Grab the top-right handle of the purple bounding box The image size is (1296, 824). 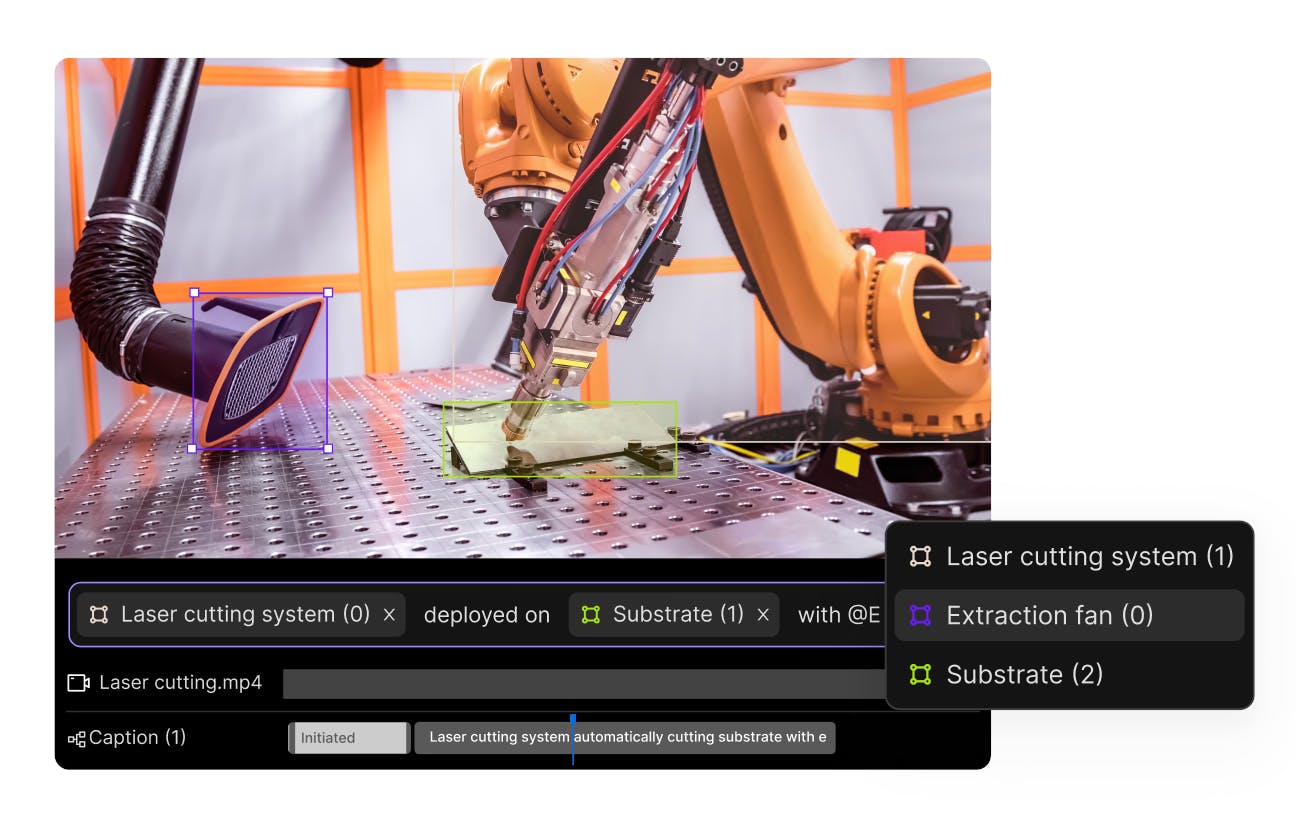coord(328,293)
